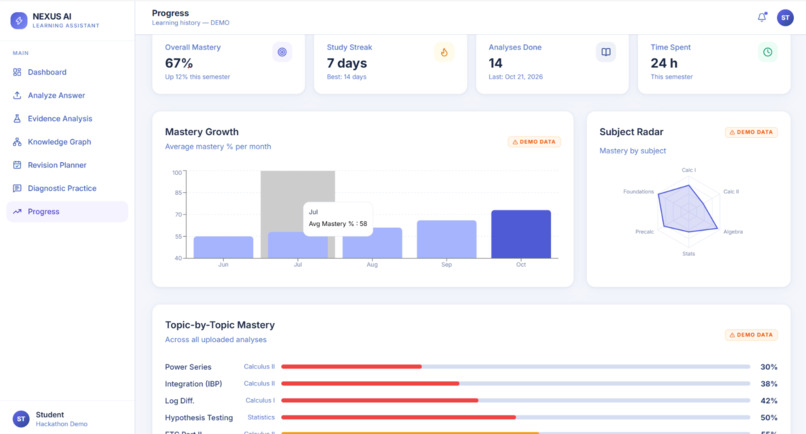
Task: Click the Integration (IBP) progress bar
Action: pyautogui.click(x=516, y=384)
